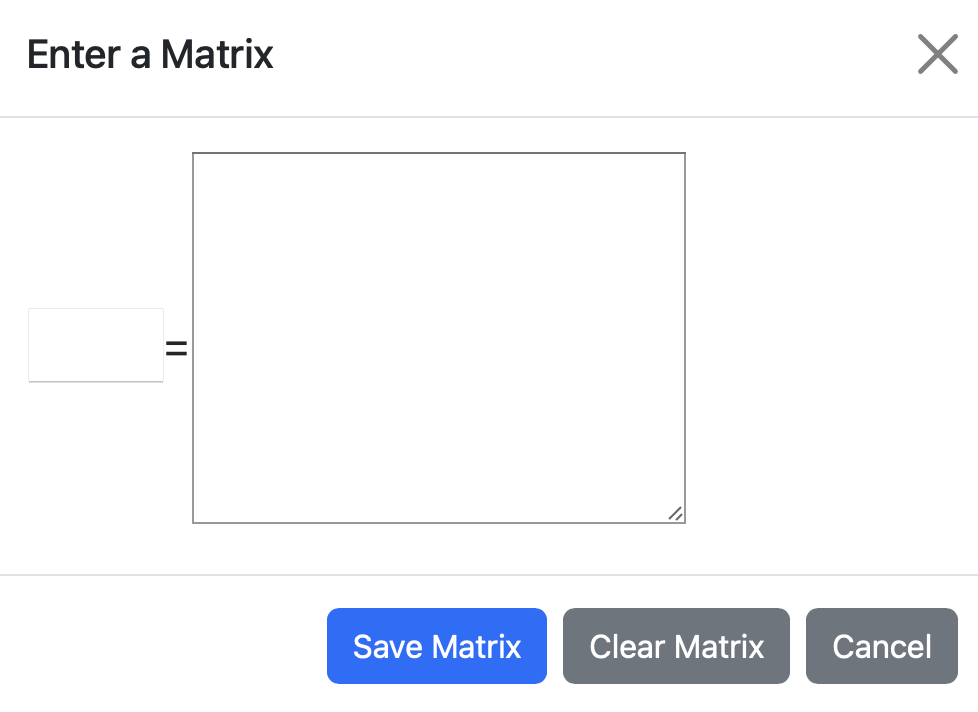This screenshot has height=712, width=978.
Task: Dismiss the dialog with the X icon
Action: (937, 54)
